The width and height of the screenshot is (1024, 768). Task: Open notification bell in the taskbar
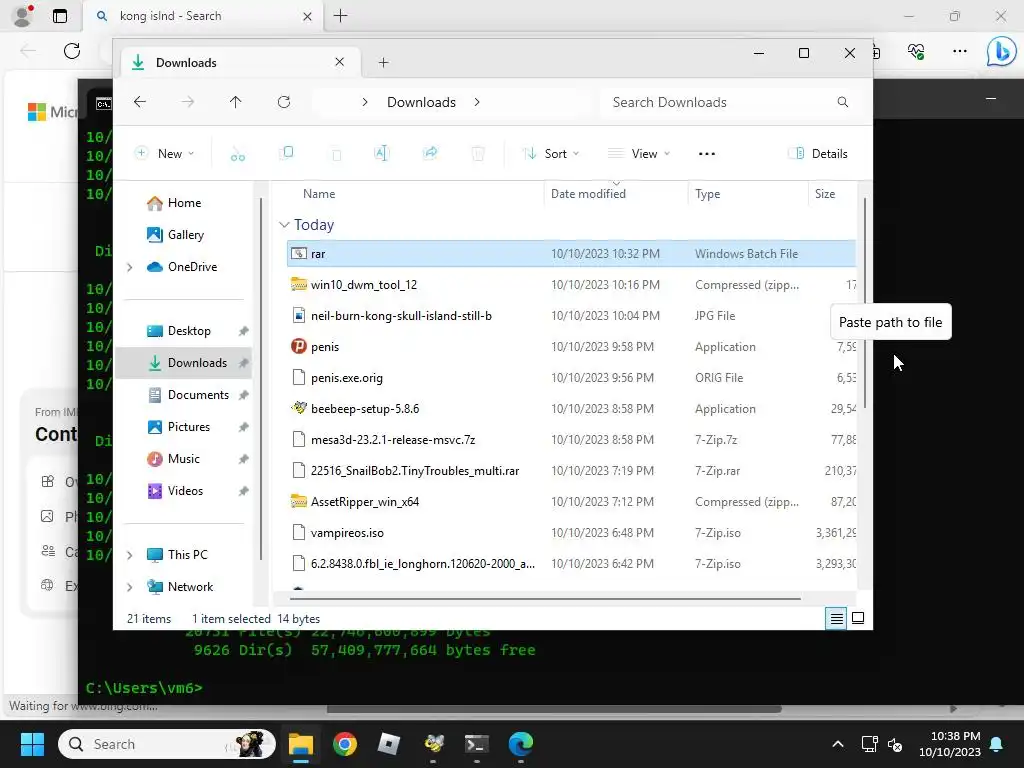(x=997, y=744)
